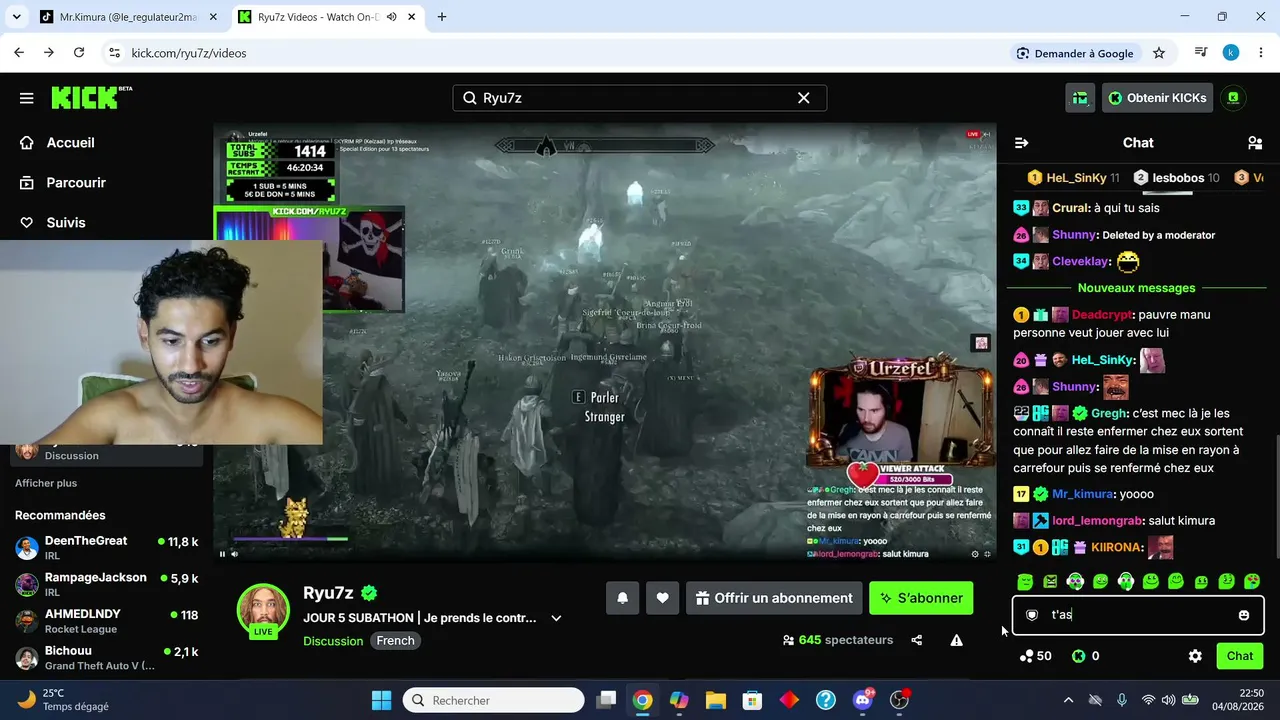Send message with green Chat button
This screenshot has width=1280, height=720.
coord(1240,656)
